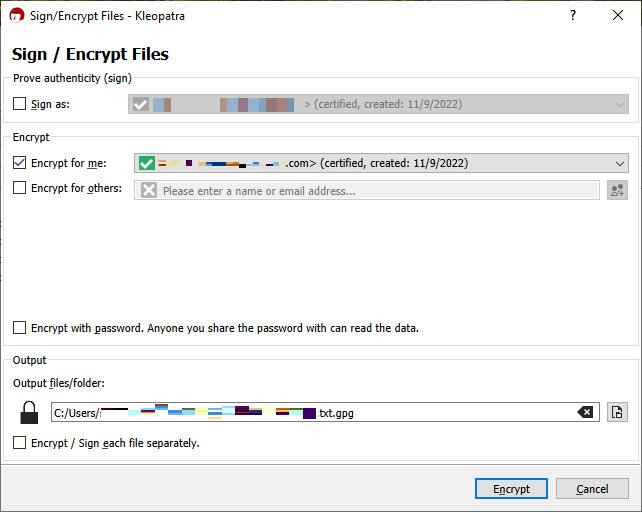Browse for output file location icon
The width and height of the screenshot is (642, 513).
click(x=617, y=412)
